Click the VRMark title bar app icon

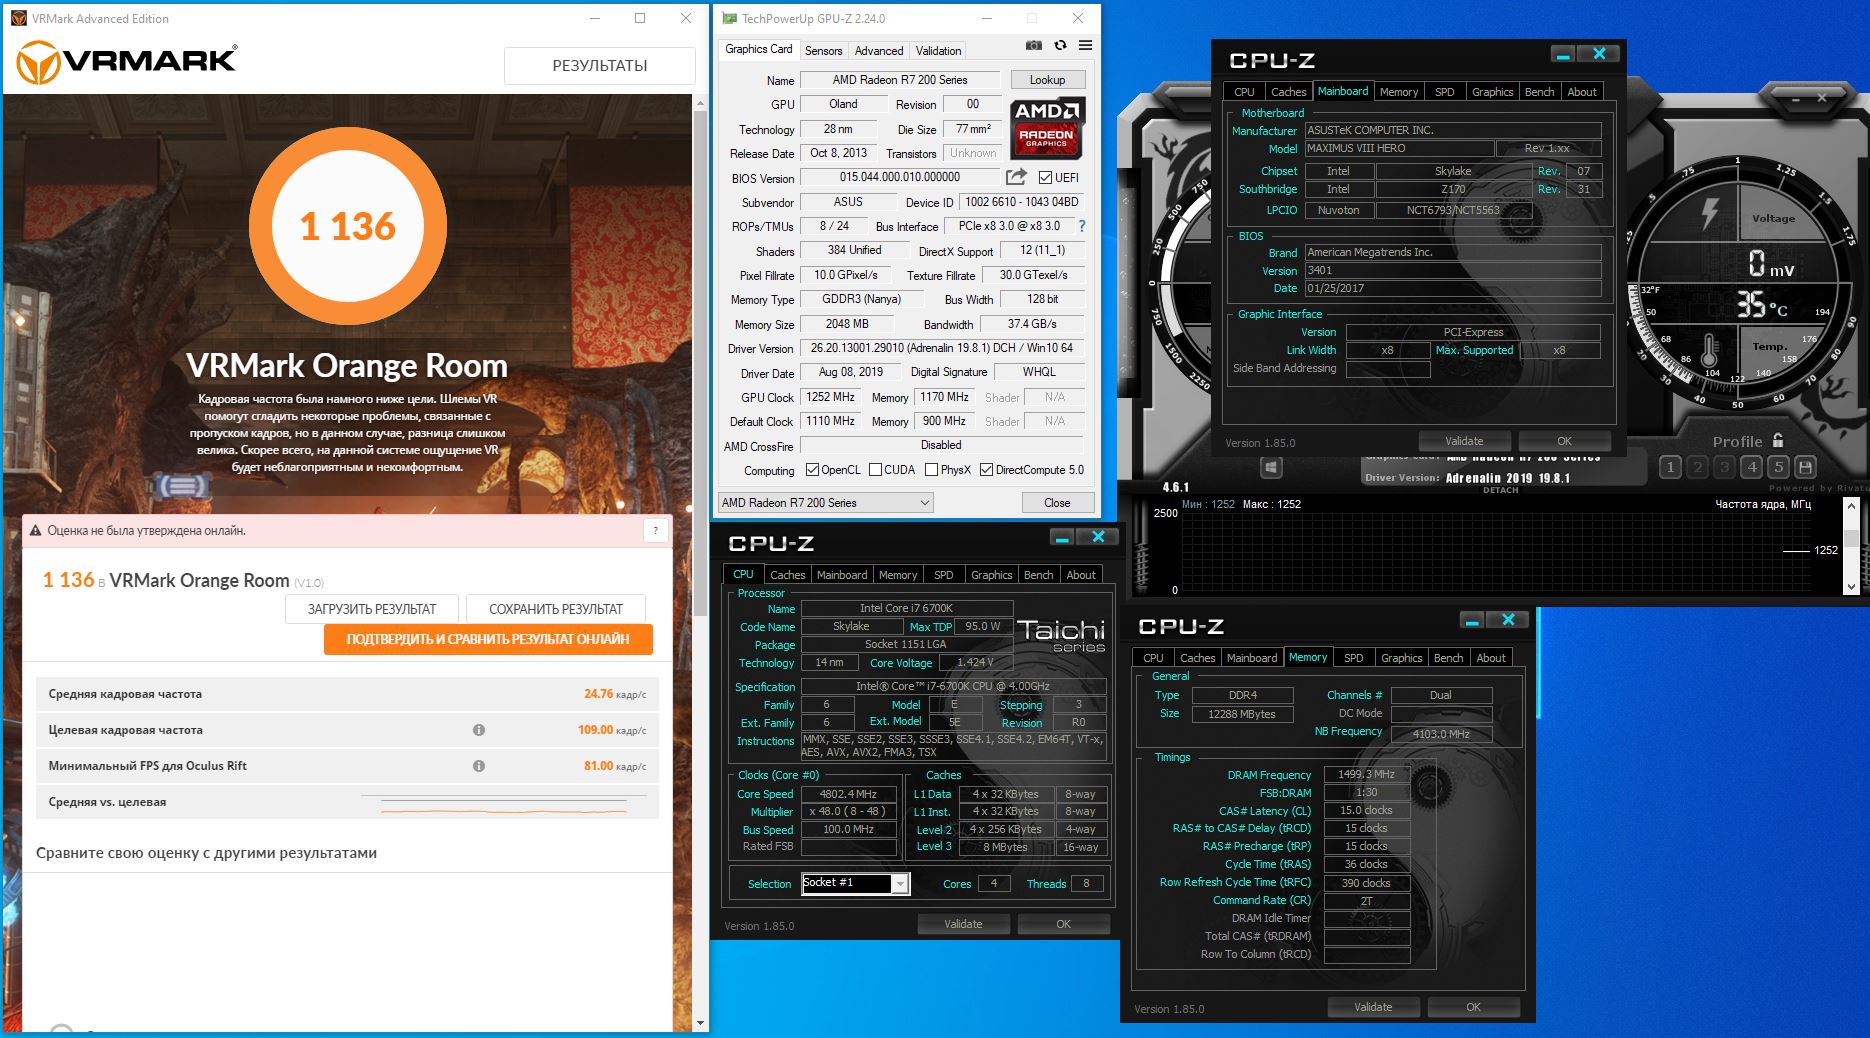19,18
